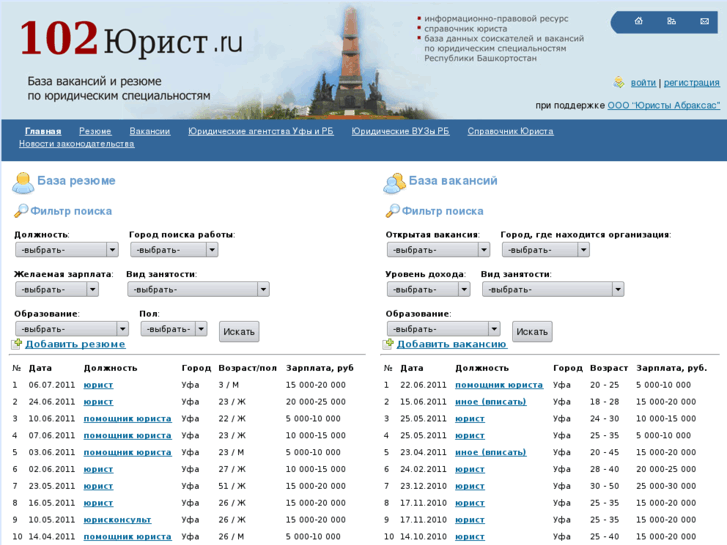Click age range 28 - 40 in vacancies

605,469
